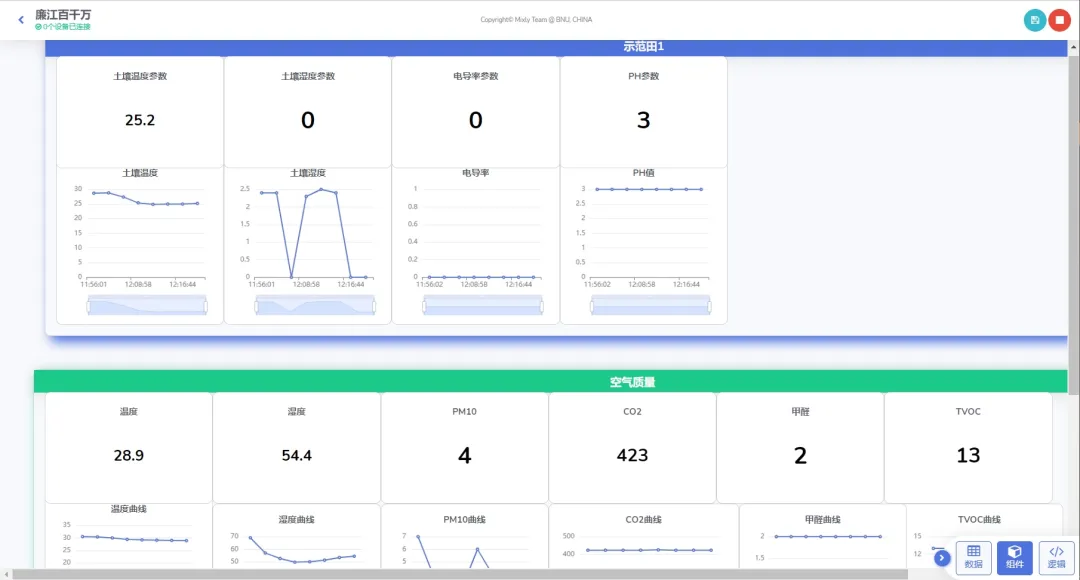Click the device connection status text
This screenshot has width=1080, height=580.
click(65, 27)
